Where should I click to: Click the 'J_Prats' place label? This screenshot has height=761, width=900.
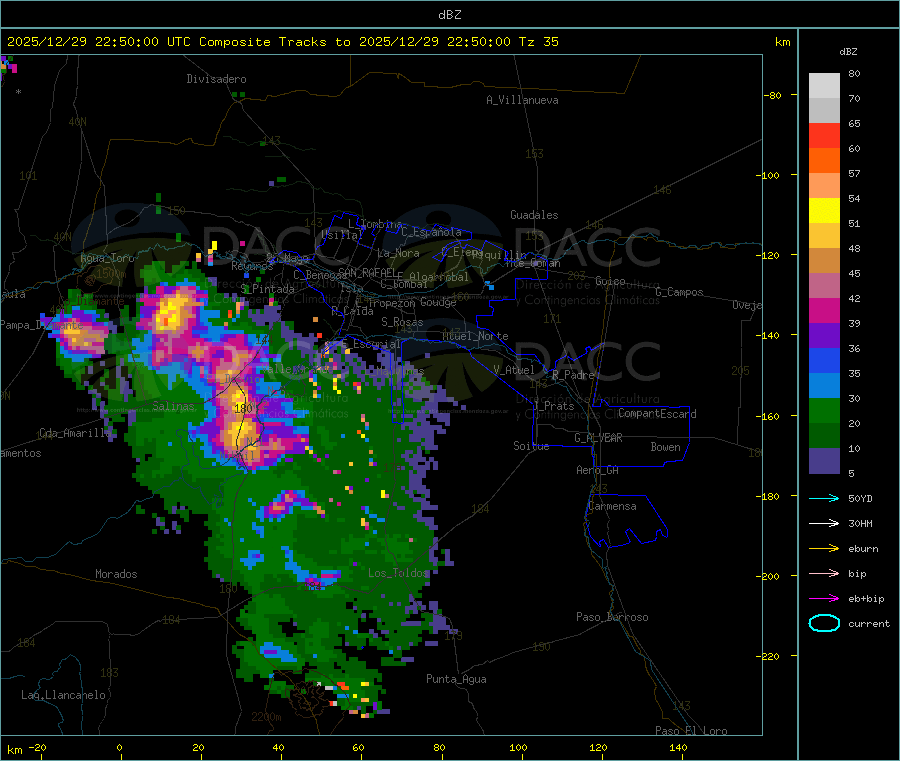pyautogui.click(x=553, y=406)
